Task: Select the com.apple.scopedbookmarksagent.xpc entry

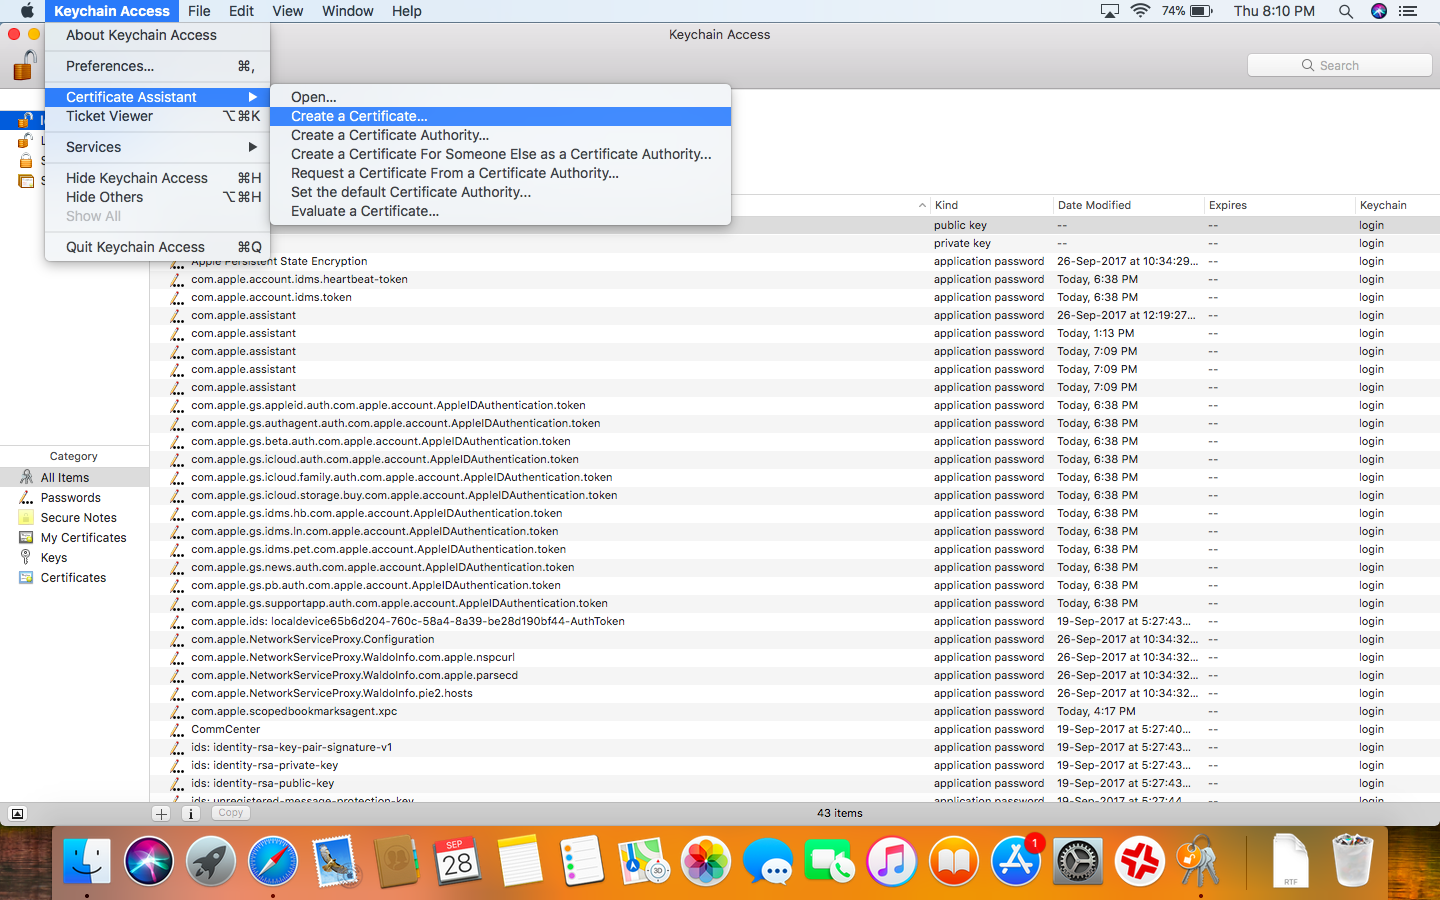Action: pos(795,712)
